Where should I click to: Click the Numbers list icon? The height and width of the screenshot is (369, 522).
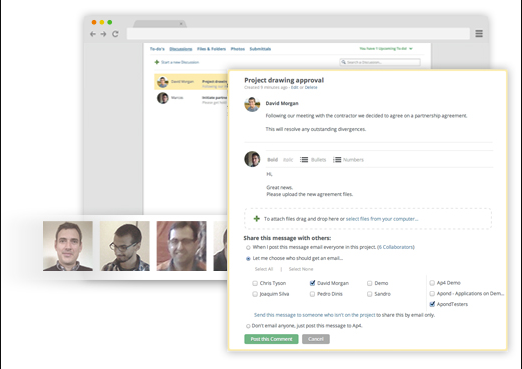(x=337, y=160)
